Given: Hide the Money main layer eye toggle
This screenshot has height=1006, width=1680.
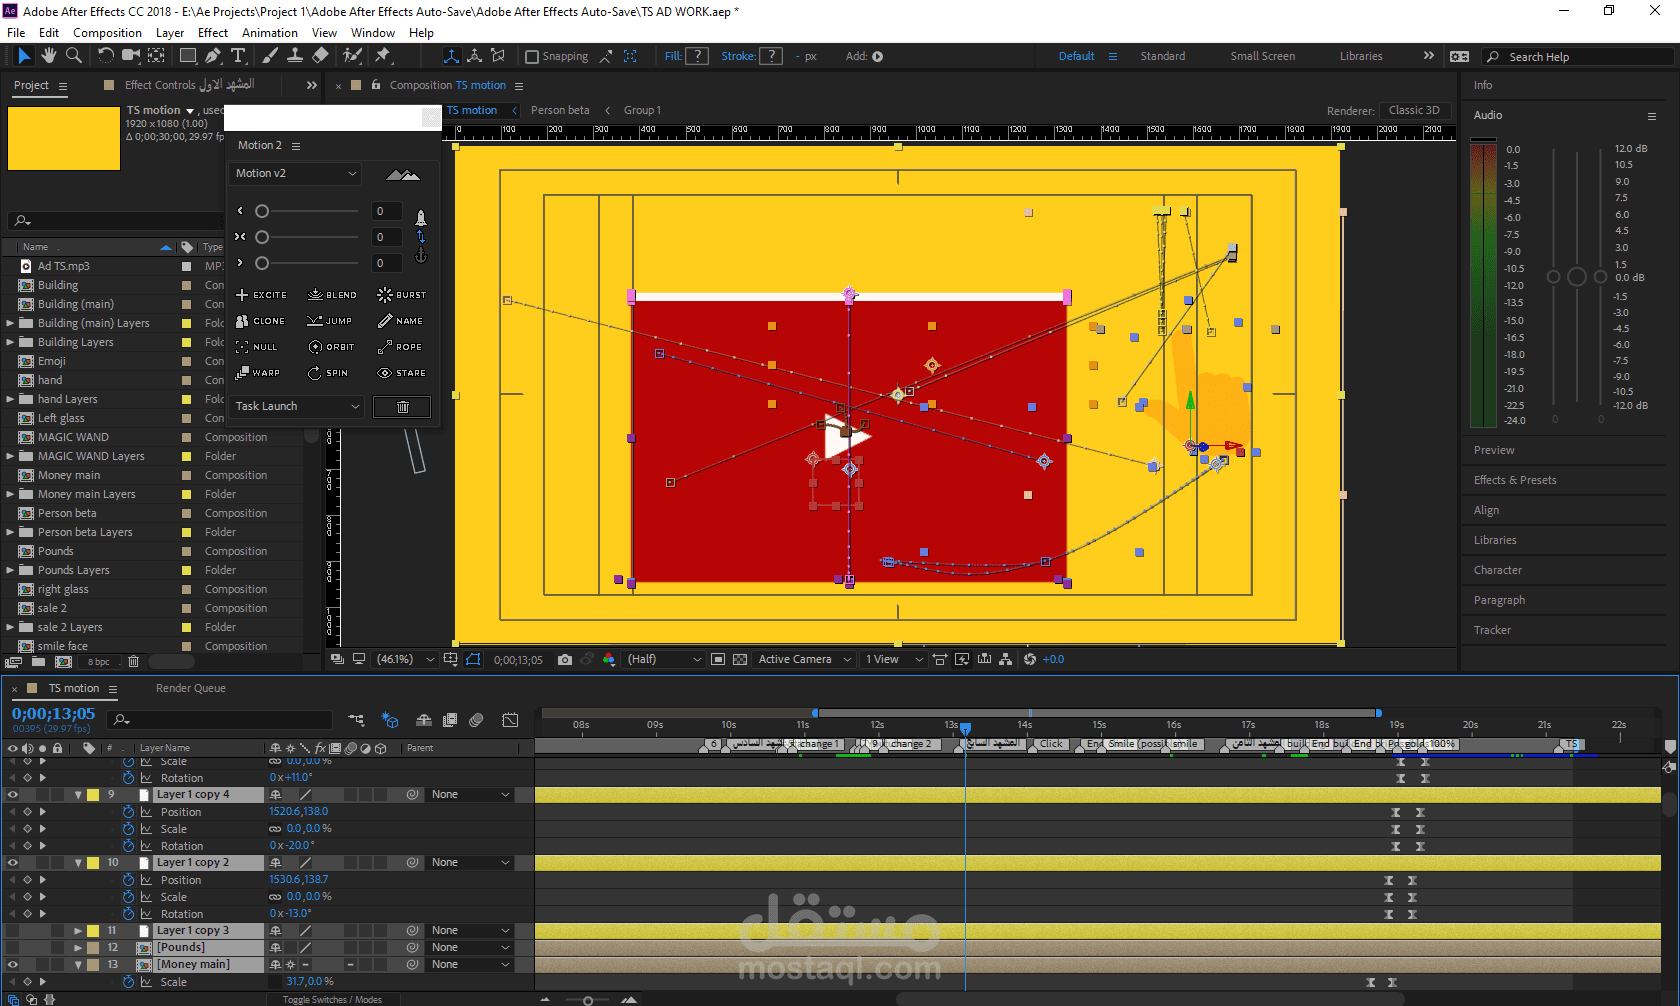Looking at the screenshot, I should [x=12, y=965].
